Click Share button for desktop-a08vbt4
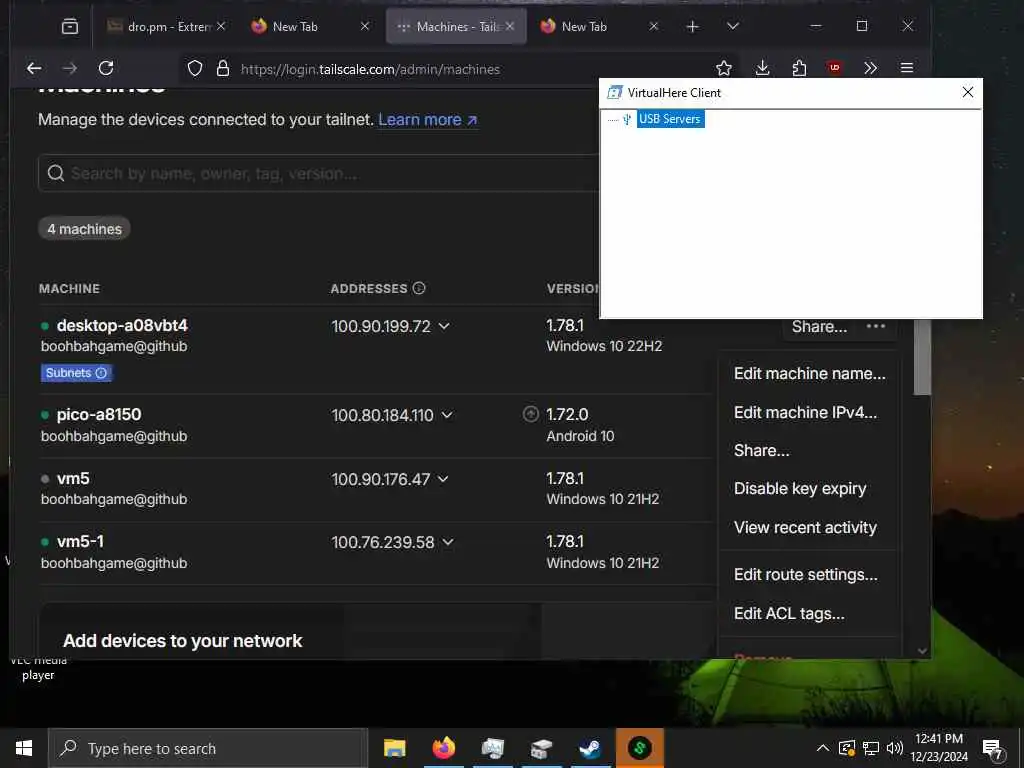Screen dimensions: 1024x768 819,327
